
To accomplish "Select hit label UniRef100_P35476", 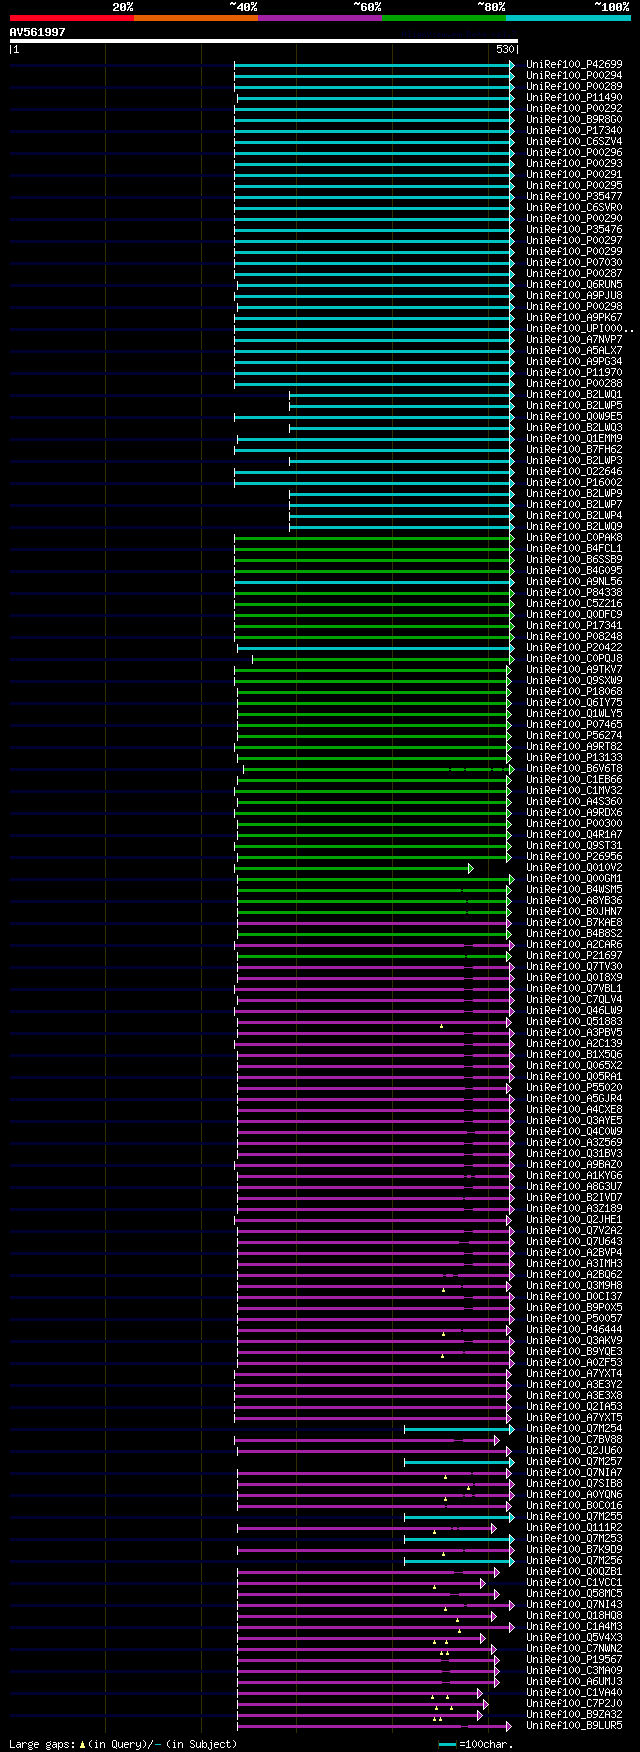I will coord(574,230).
